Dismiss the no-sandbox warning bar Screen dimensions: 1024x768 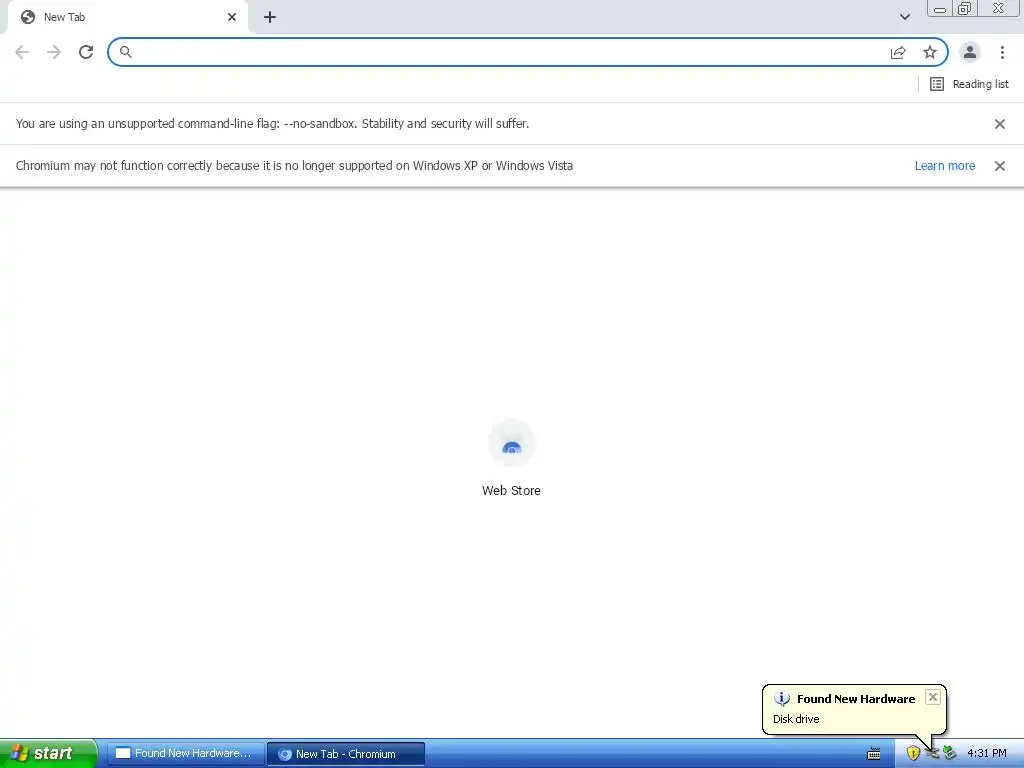pyautogui.click(x=1000, y=124)
